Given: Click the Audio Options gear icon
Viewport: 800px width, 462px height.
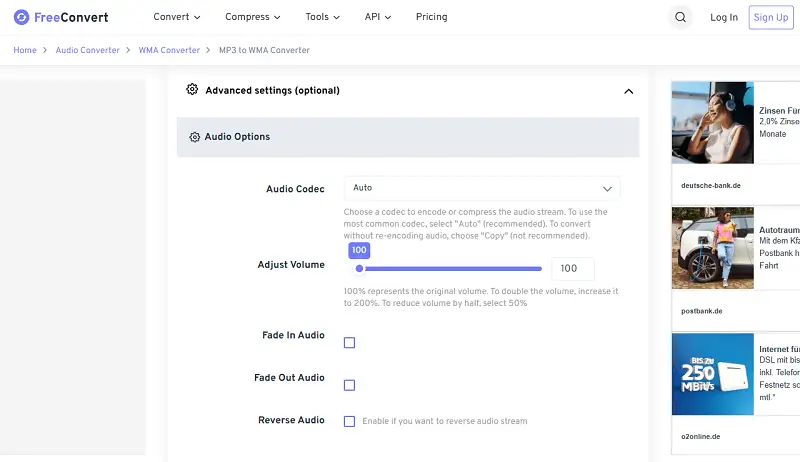Looking at the screenshot, I should pos(194,137).
